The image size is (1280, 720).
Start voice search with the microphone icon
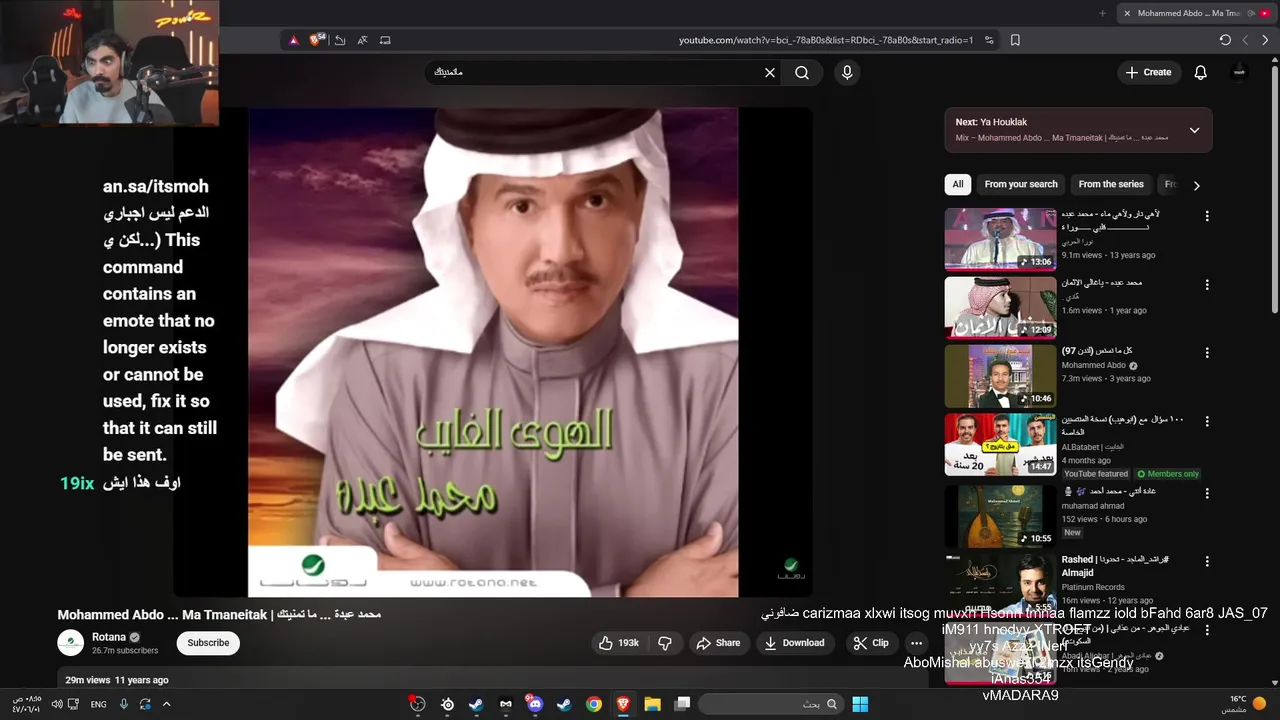(847, 73)
